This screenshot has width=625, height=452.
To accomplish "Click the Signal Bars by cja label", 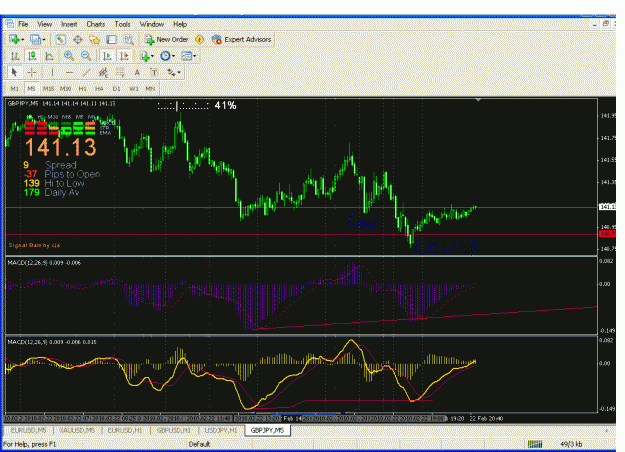I will 34,245.
